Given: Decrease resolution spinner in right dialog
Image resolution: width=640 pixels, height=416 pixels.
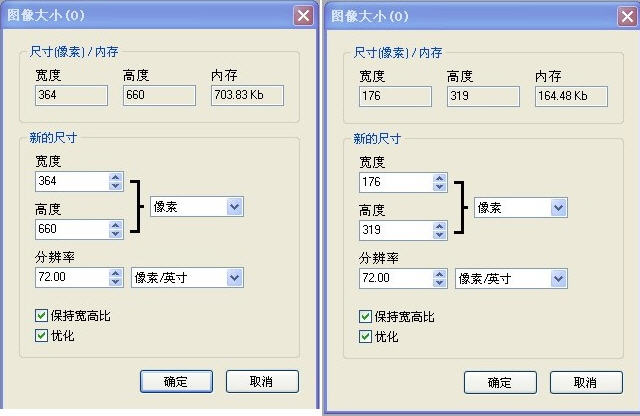Looking at the screenshot, I should click(x=440, y=283).
